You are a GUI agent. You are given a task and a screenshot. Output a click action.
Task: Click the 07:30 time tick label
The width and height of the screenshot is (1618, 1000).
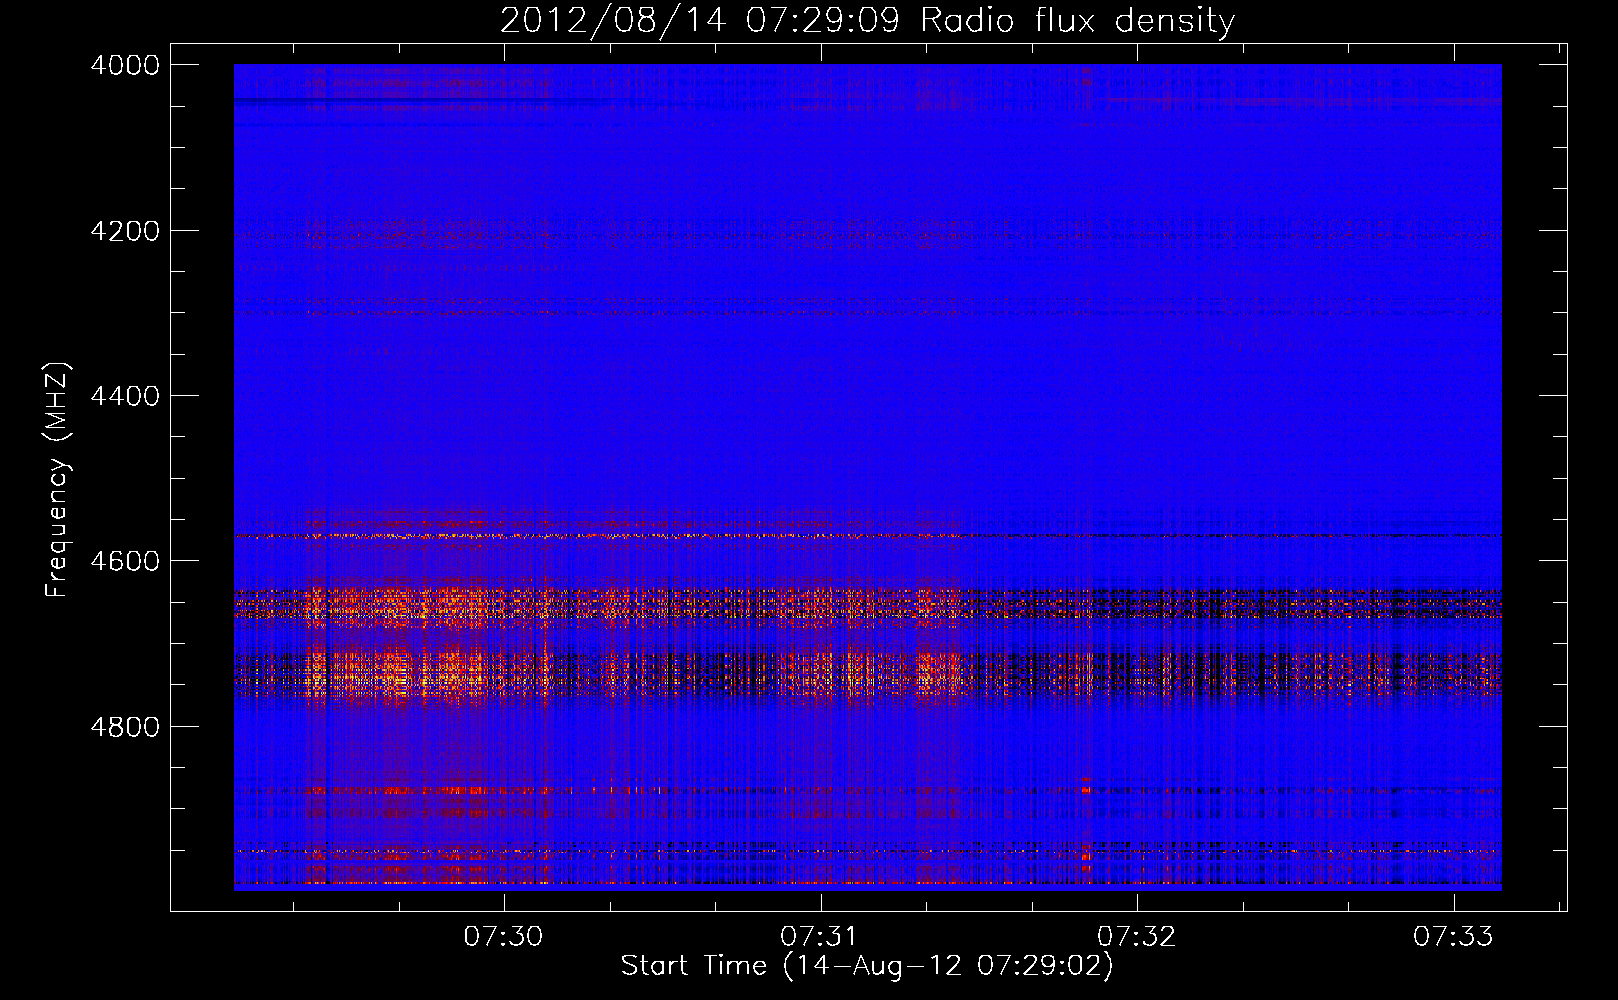click(x=503, y=936)
